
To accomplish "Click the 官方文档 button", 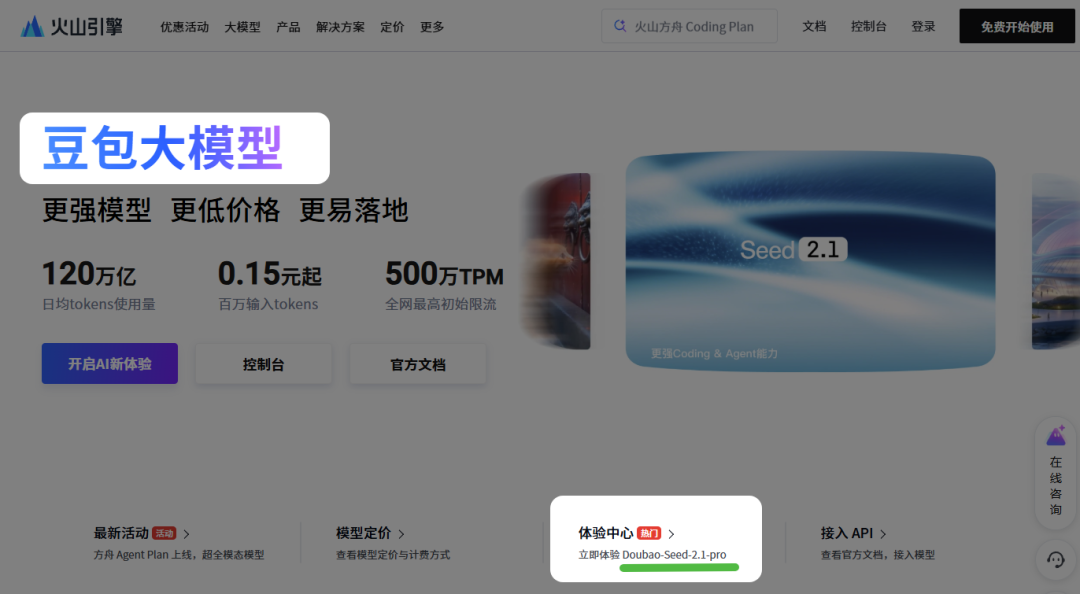I will tap(418, 364).
